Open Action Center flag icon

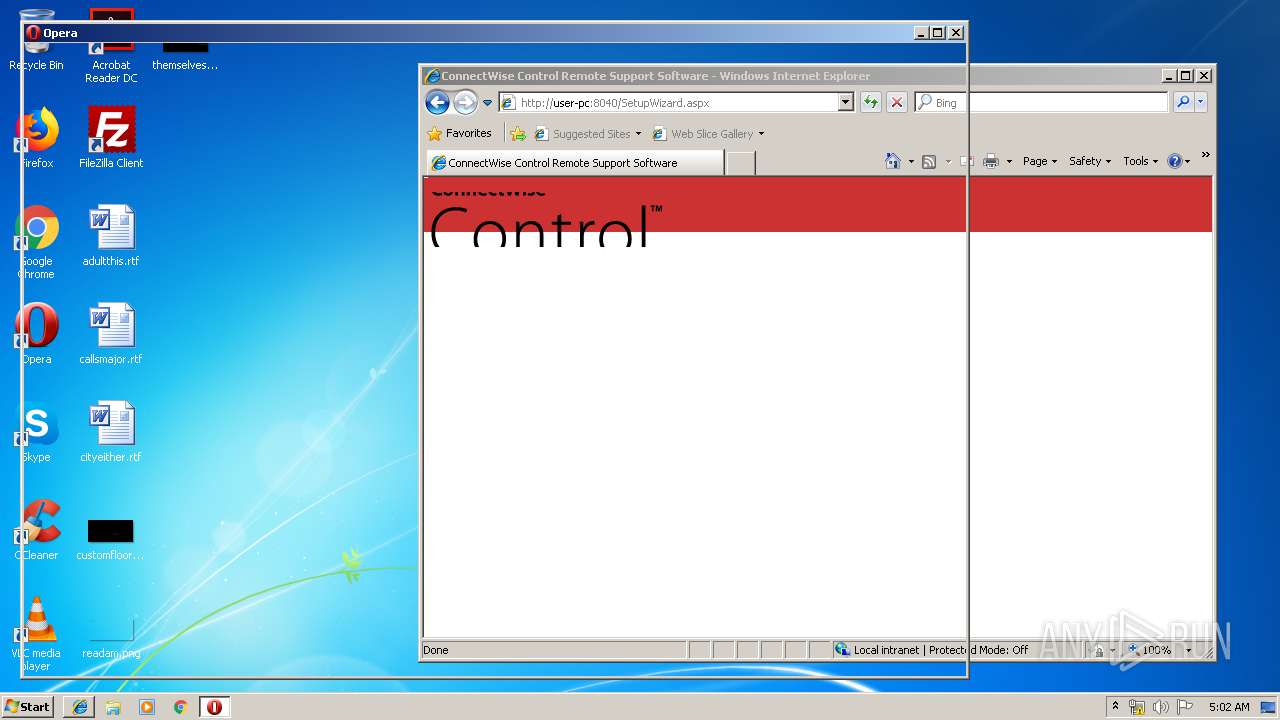point(1183,707)
